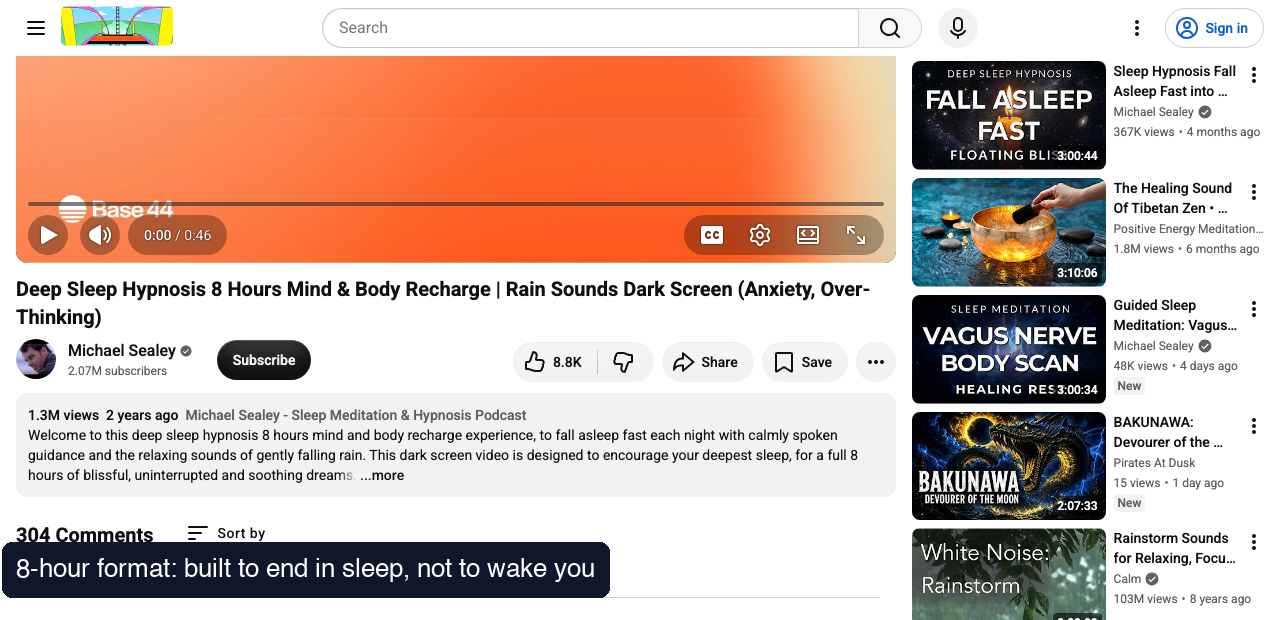Image resolution: width=1280 pixels, height=620 pixels.
Task: Open the Sort by comments dropdown
Action: 227,533
